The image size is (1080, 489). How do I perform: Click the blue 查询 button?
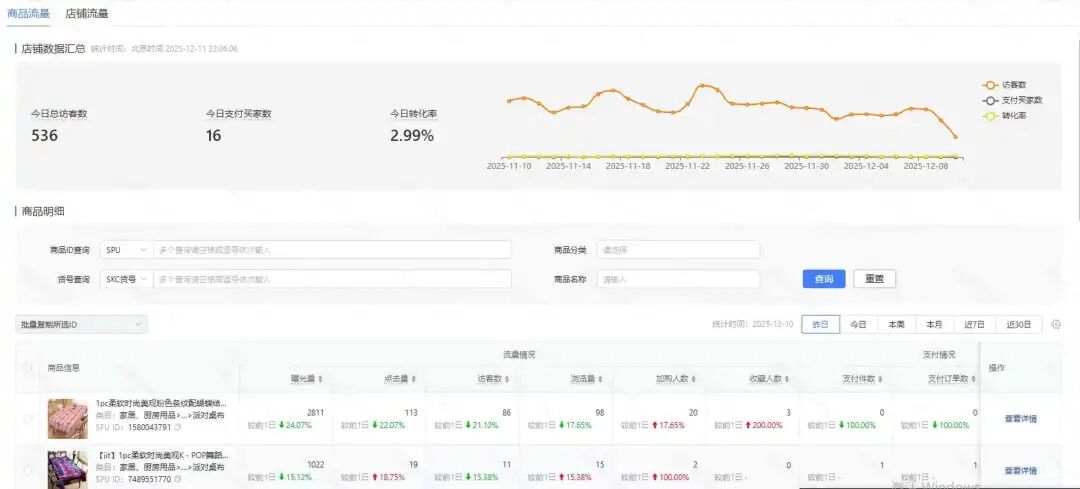click(824, 279)
